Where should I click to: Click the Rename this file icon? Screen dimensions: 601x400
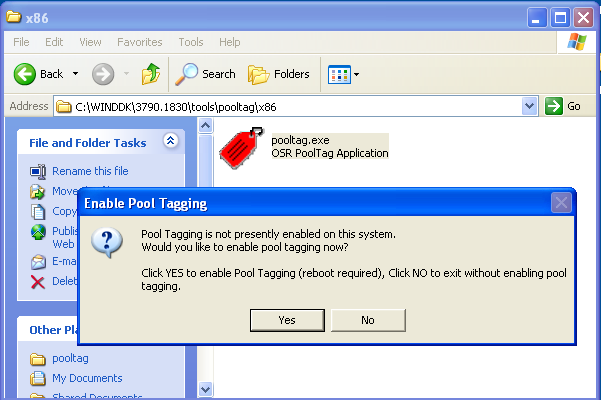coord(38,171)
